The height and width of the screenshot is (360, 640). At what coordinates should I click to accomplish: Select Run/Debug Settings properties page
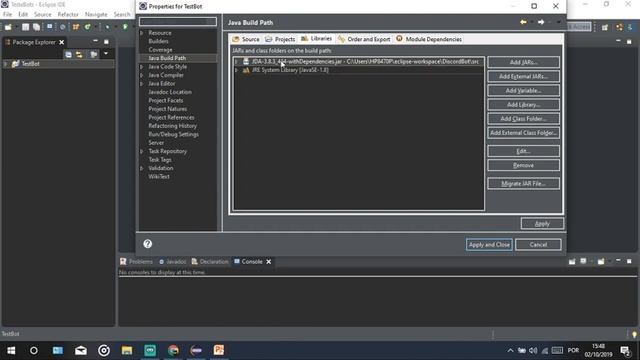173,134
